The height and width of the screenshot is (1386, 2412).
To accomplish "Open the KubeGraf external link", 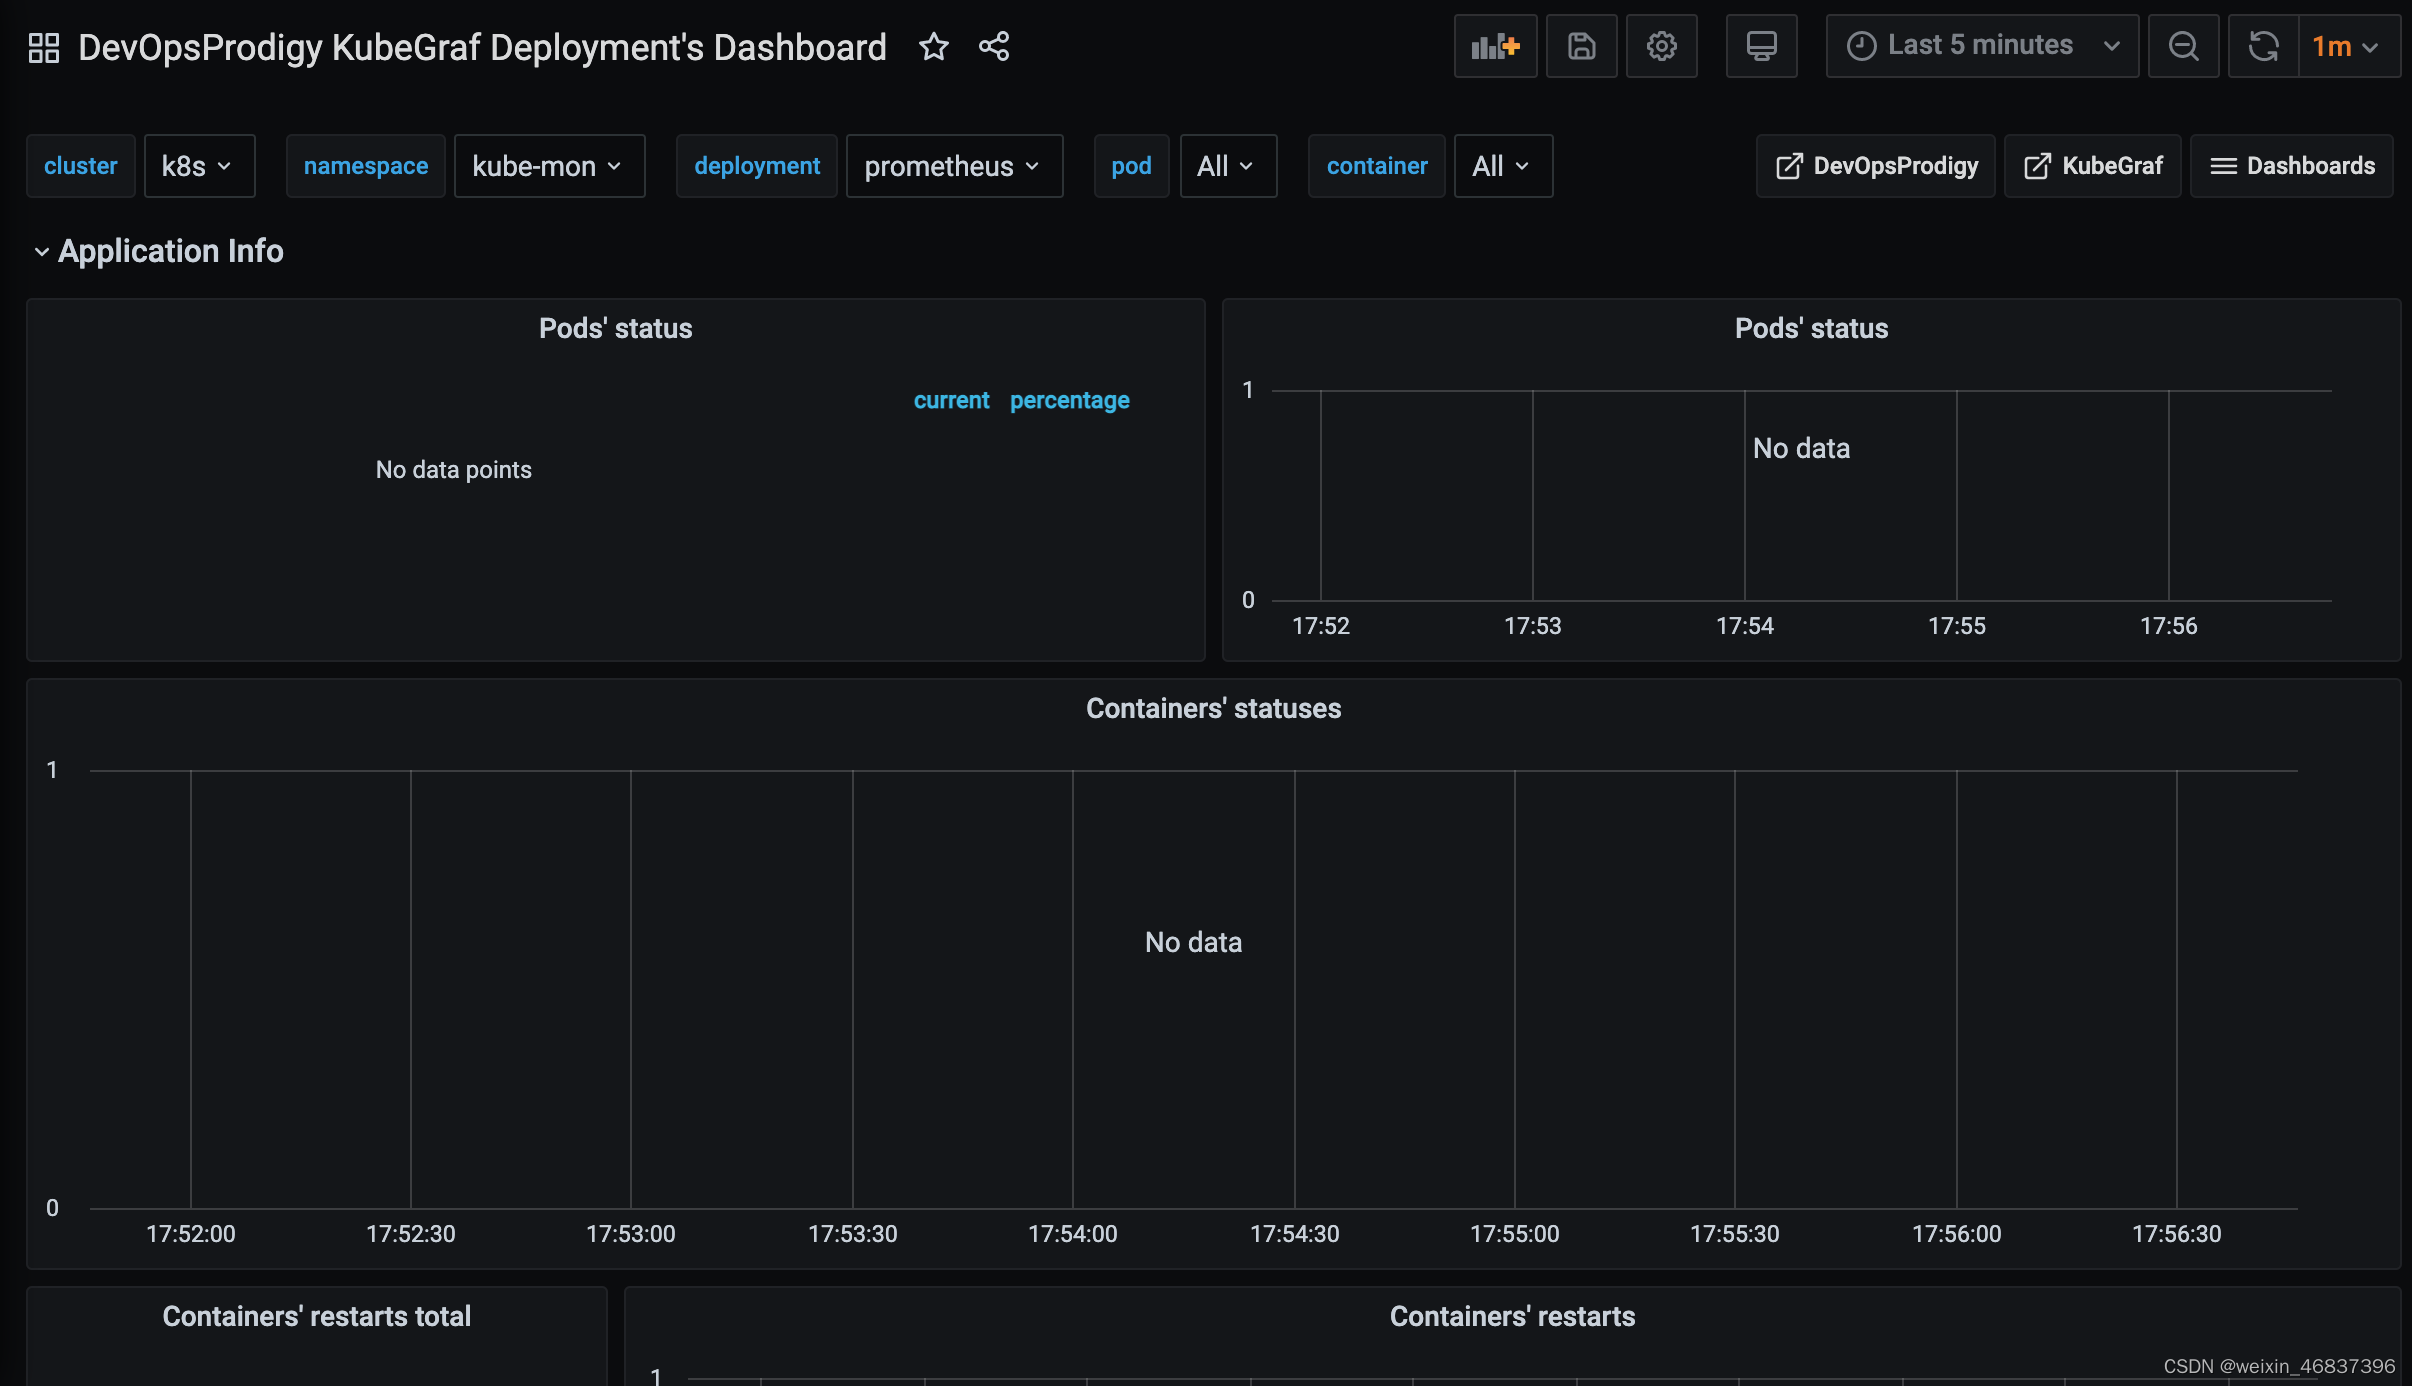I will point(2092,166).
